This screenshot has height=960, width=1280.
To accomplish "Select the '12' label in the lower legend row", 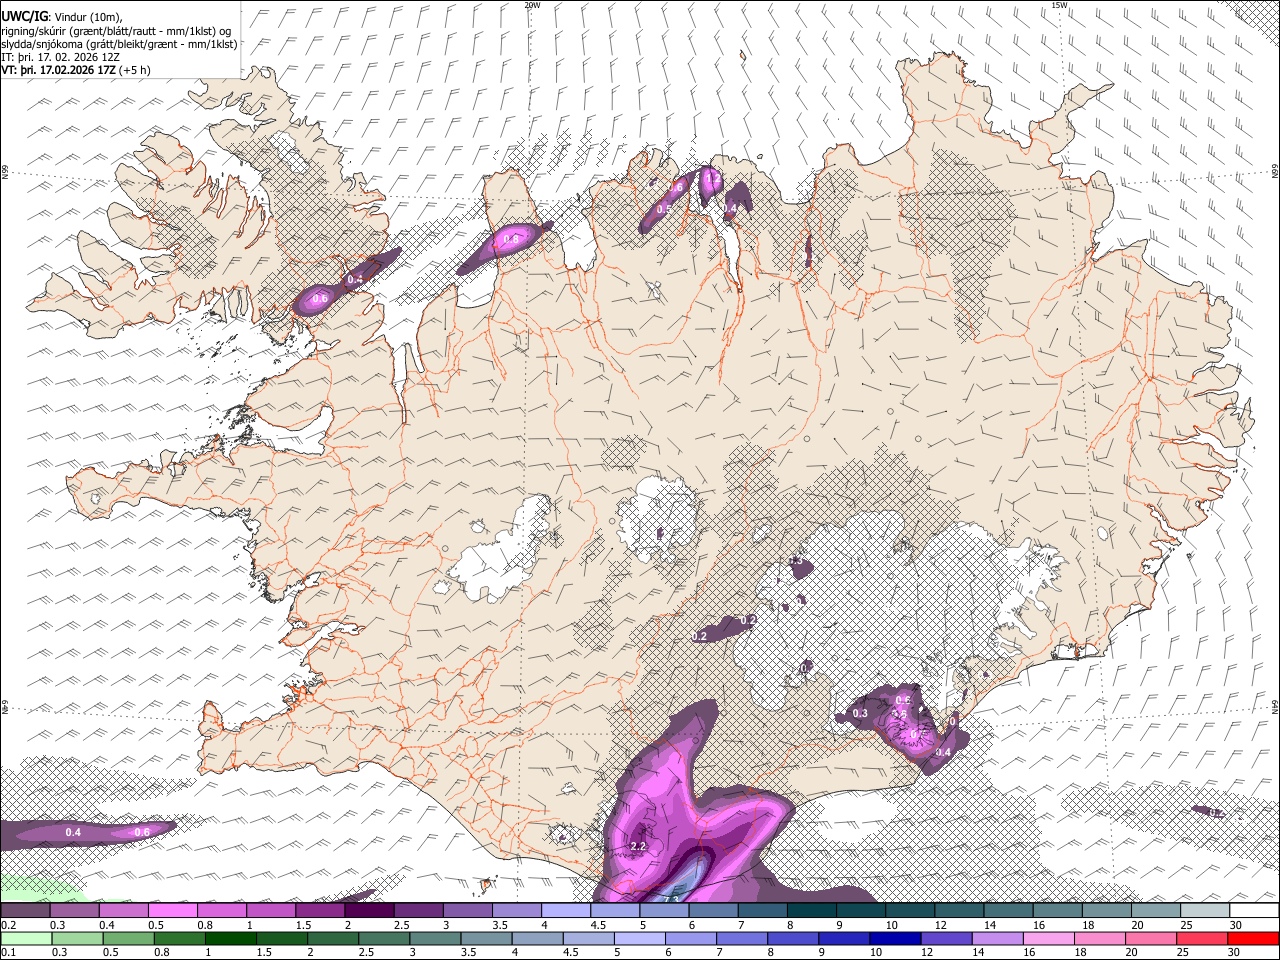I will tap(926, 953).
